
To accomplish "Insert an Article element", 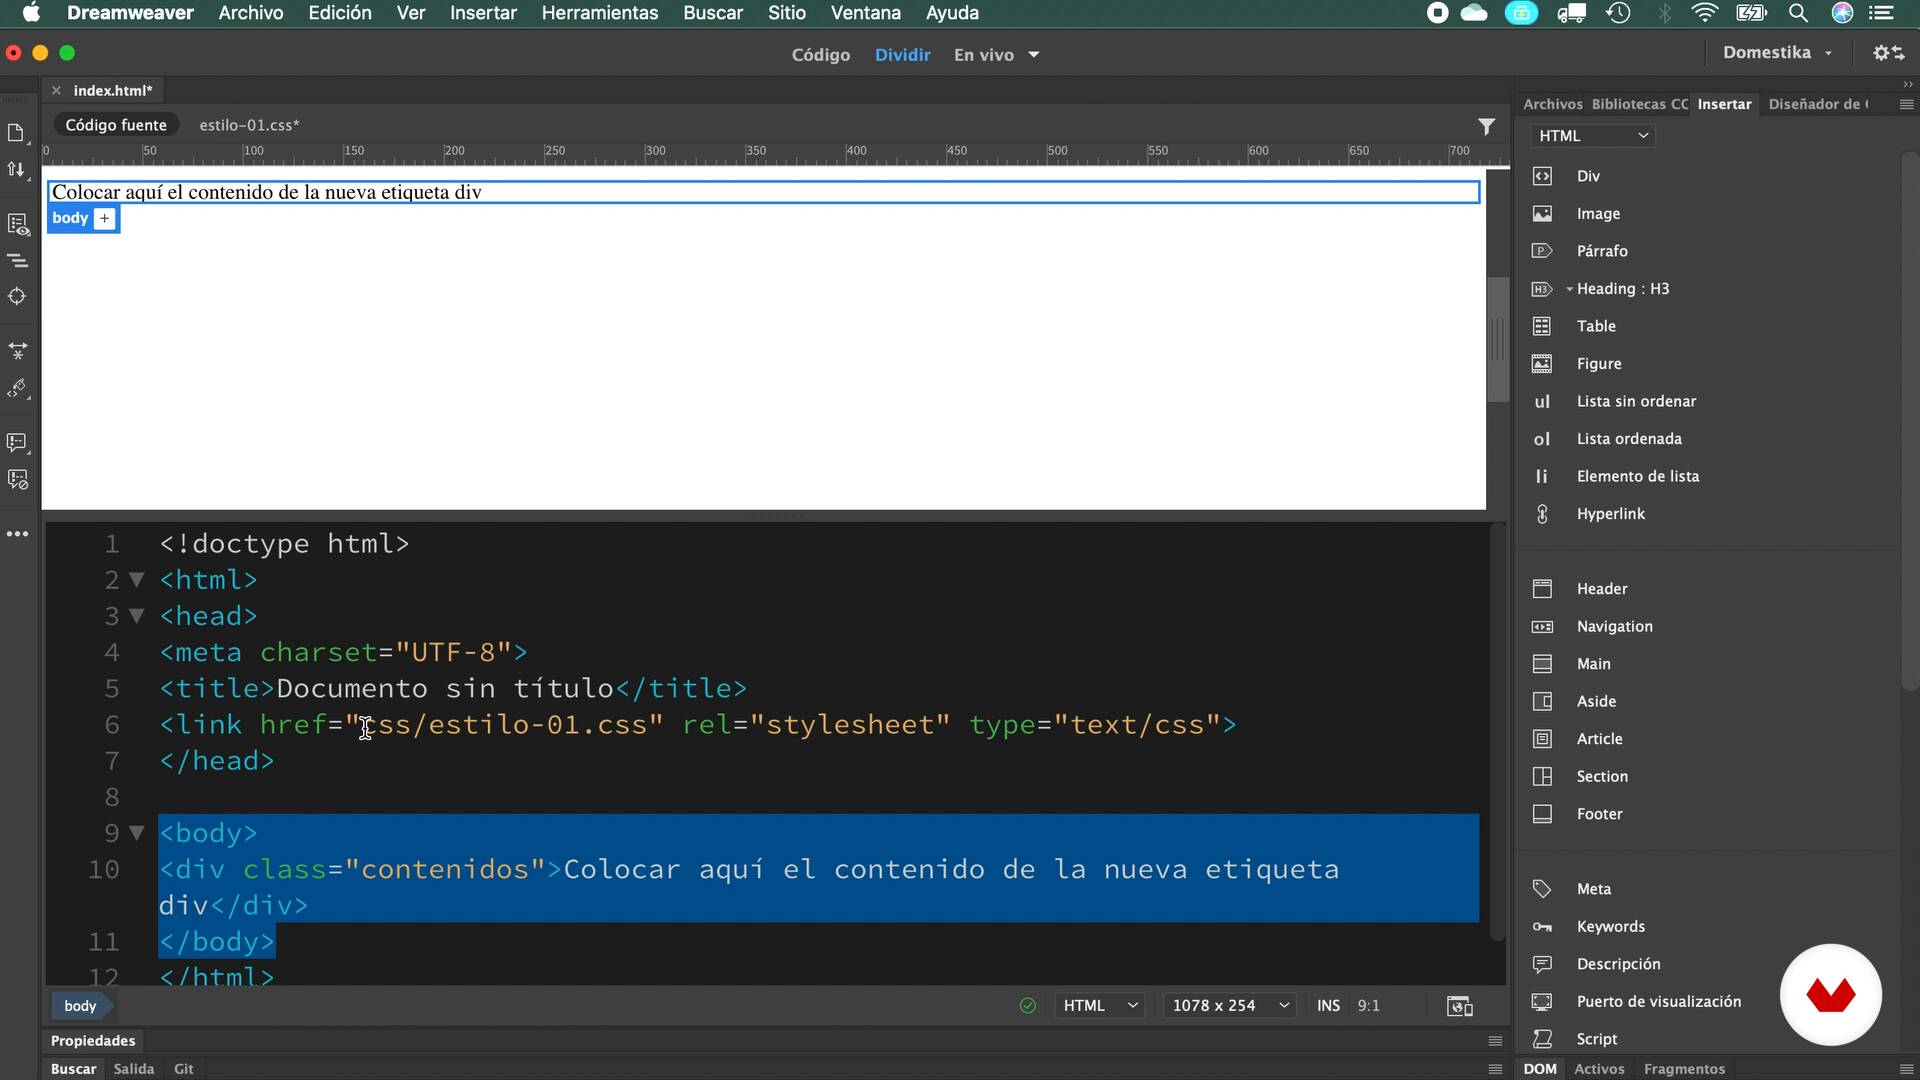I will coord(1599,739).
